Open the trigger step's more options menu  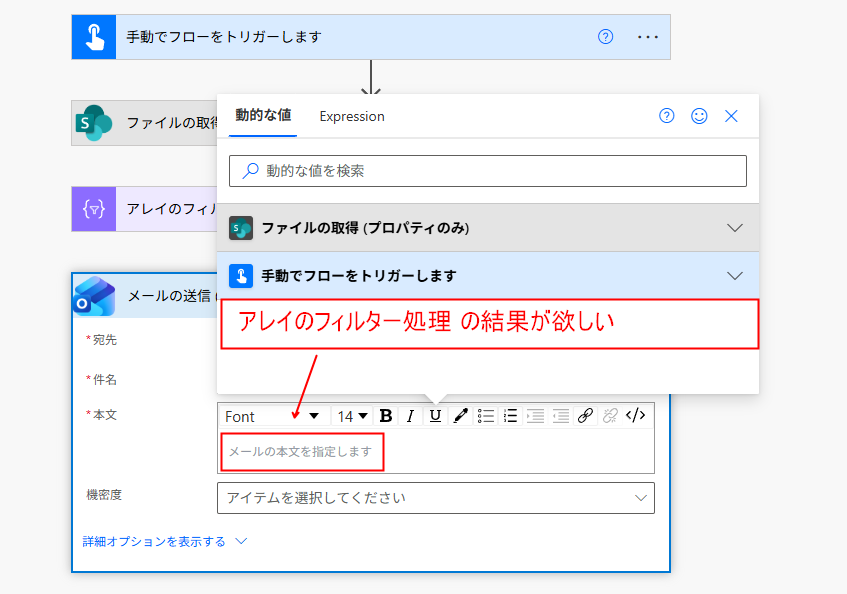click(x=648, y=37)
